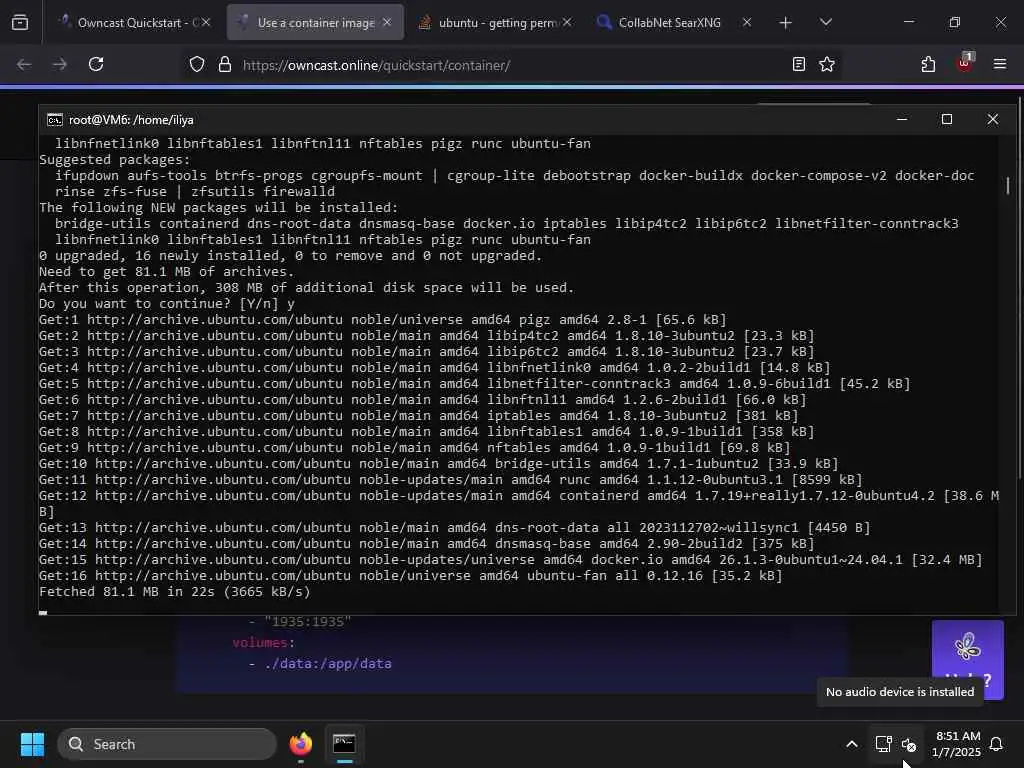Open the Firefox application hamburger menu
The width and height of the screenshot is (1024, 768).
point(999,64)
